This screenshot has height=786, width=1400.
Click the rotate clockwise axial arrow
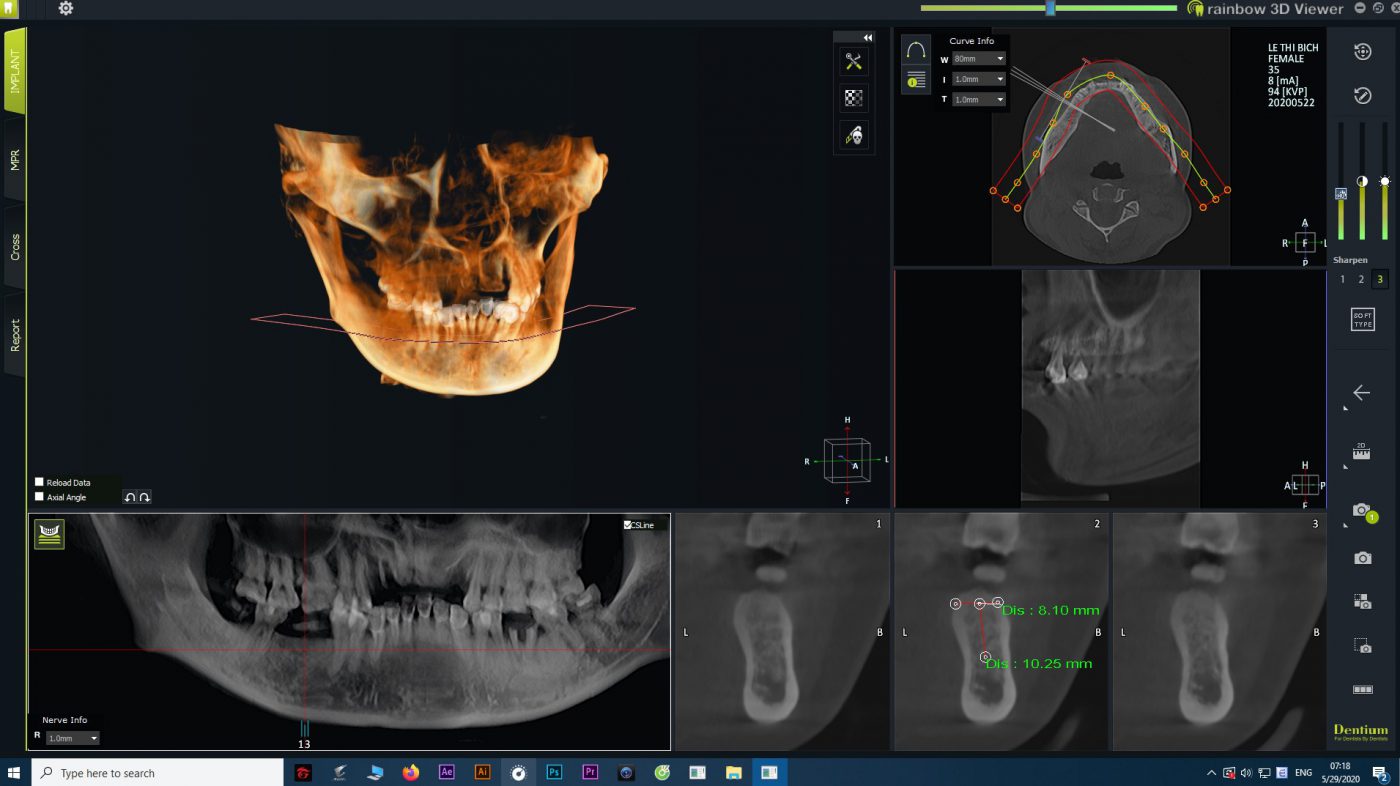pos(144,497)
